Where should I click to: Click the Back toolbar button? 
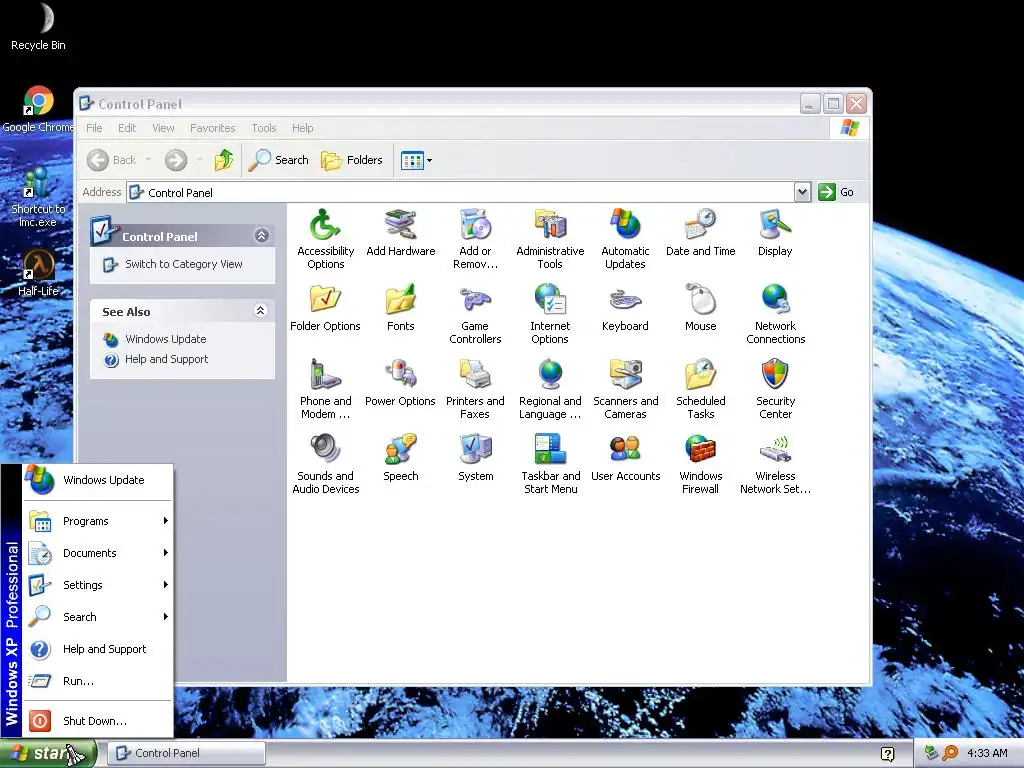point(112,160)
